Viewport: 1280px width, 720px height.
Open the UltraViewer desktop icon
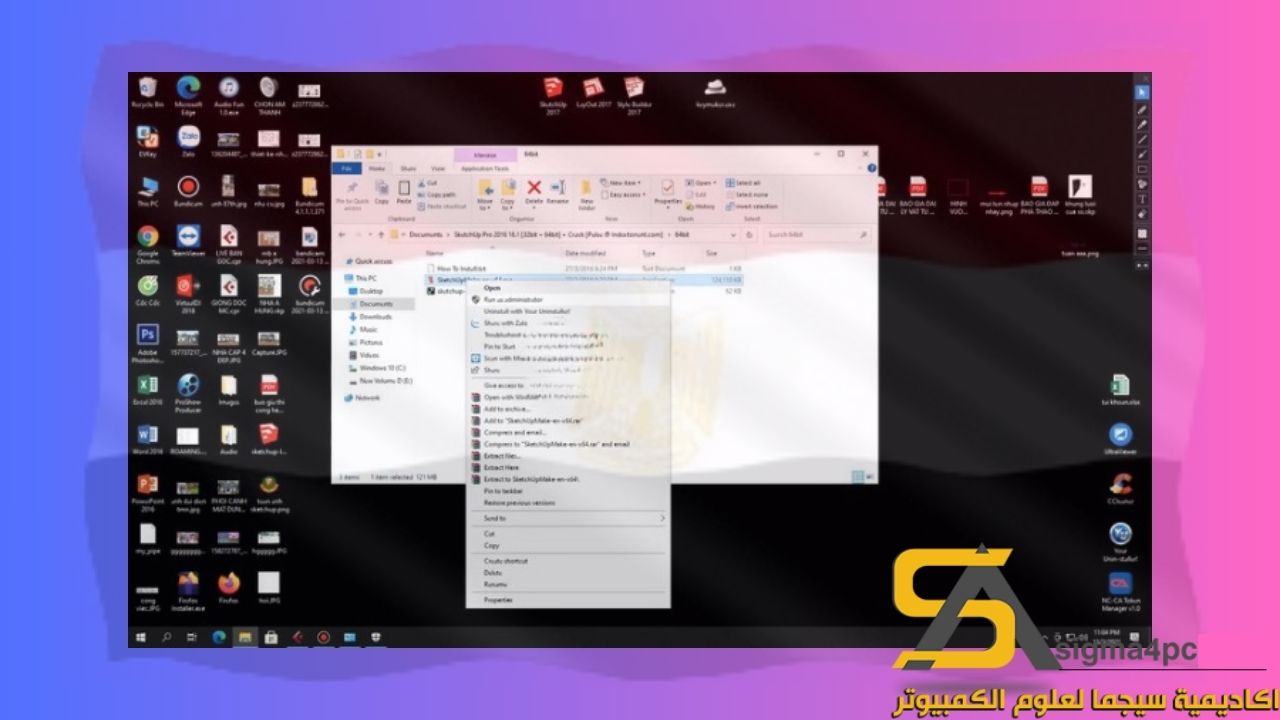point(1121,440)
